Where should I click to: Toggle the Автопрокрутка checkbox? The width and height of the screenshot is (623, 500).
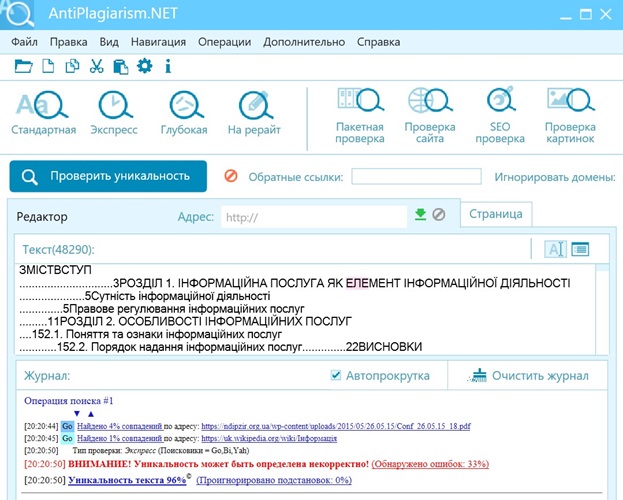coord(336,375)
